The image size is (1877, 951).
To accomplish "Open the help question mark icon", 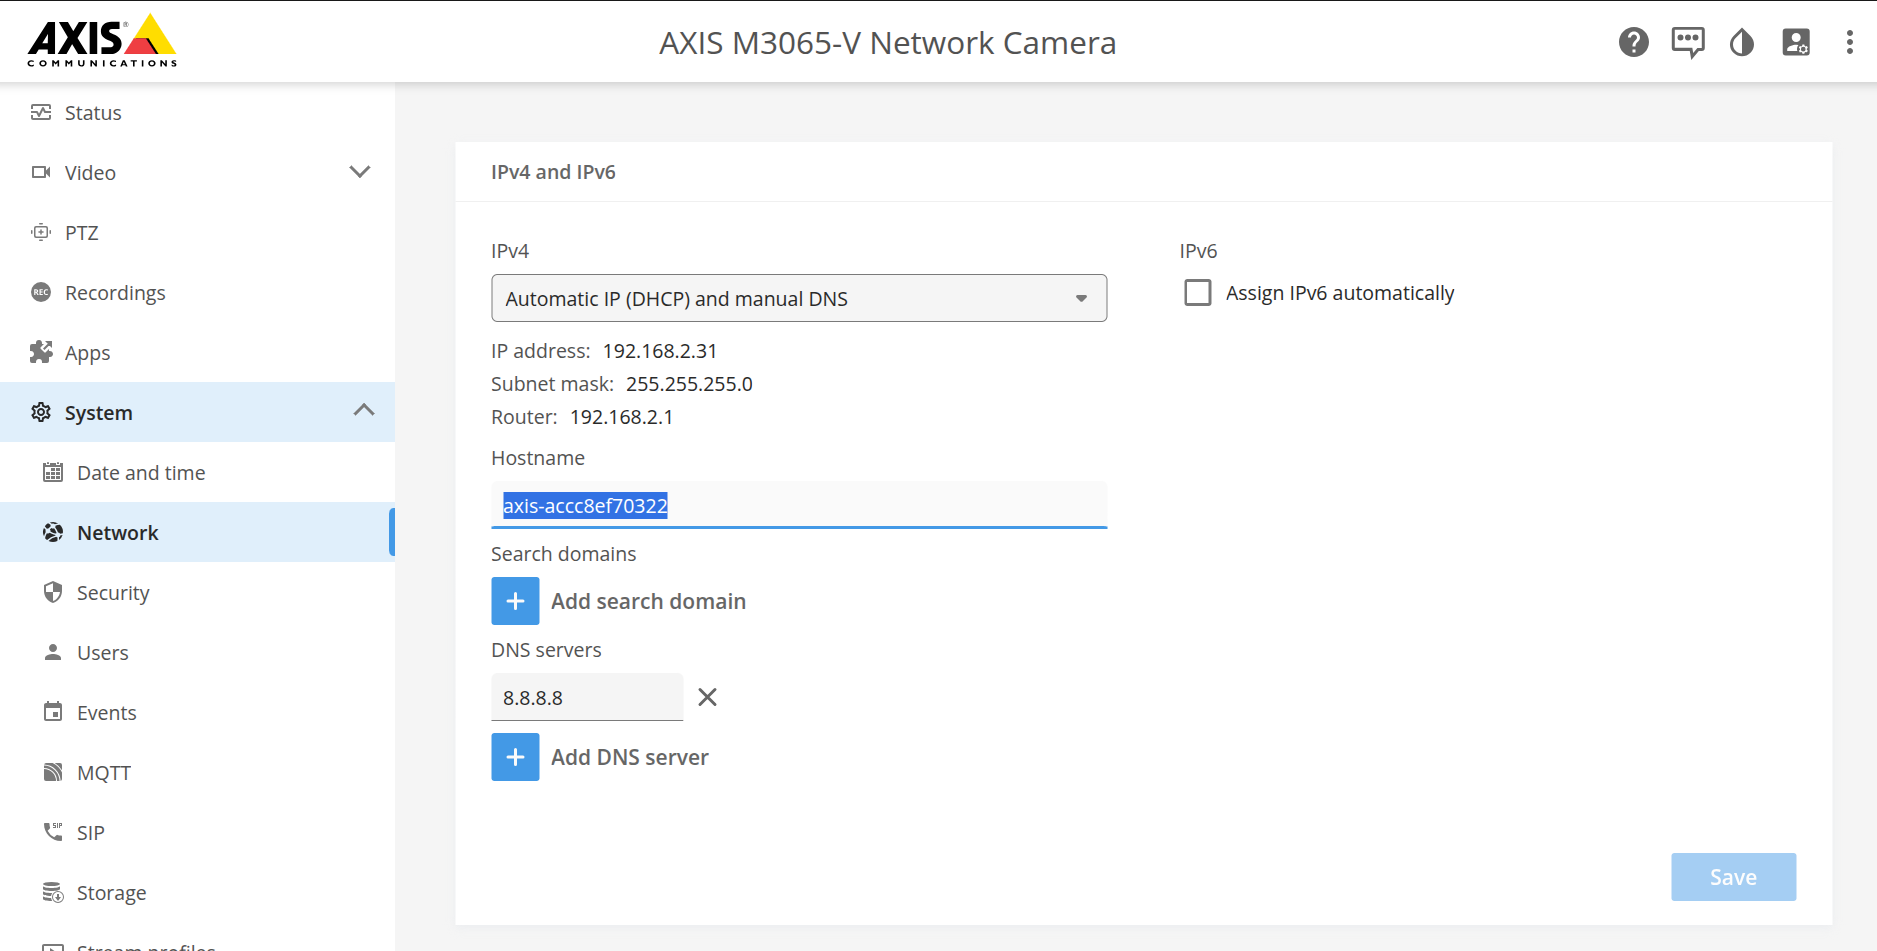I will tap(1633, 42).
